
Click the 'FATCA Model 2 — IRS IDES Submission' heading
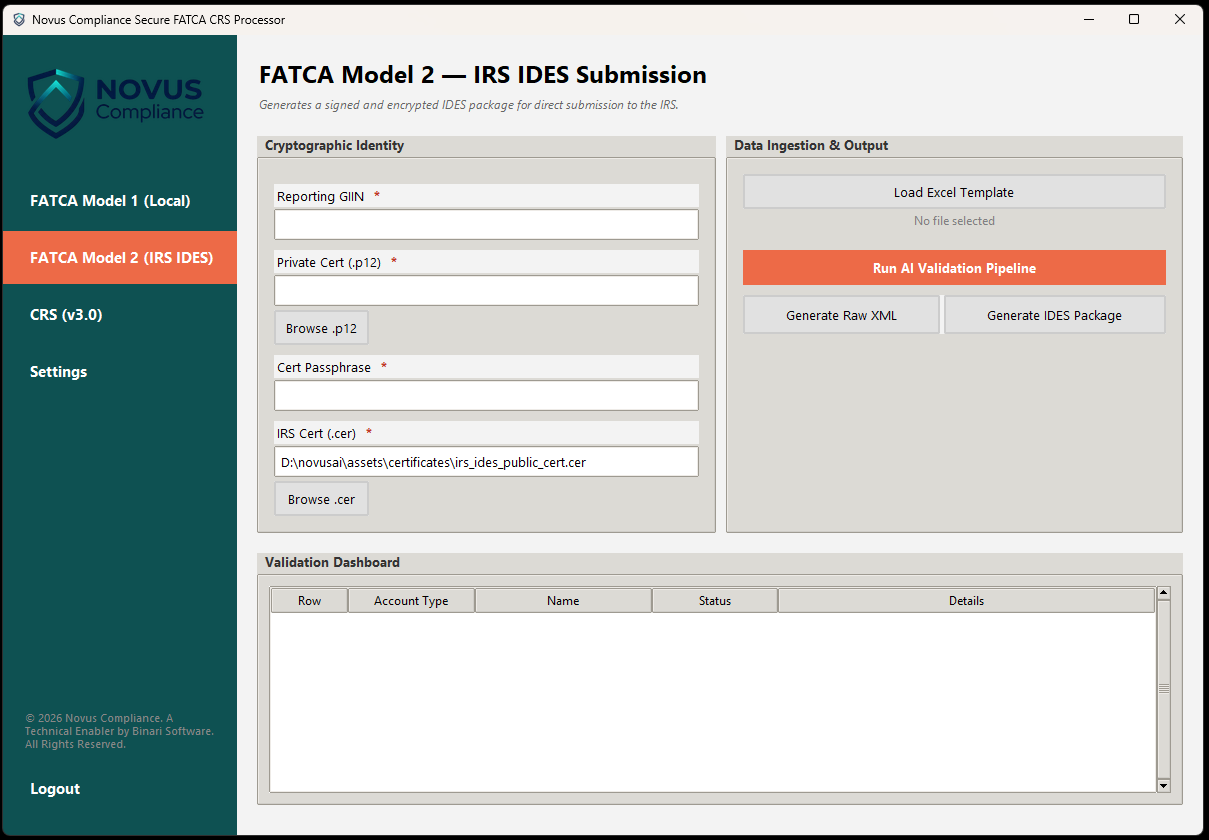coord(483,75)
